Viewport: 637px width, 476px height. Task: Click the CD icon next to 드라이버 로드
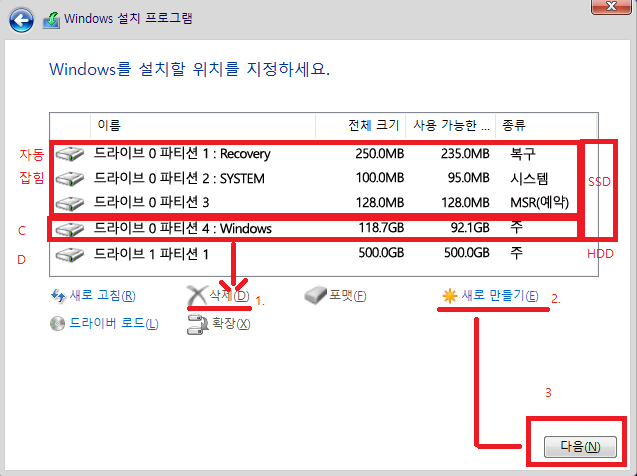pos(58,324)
